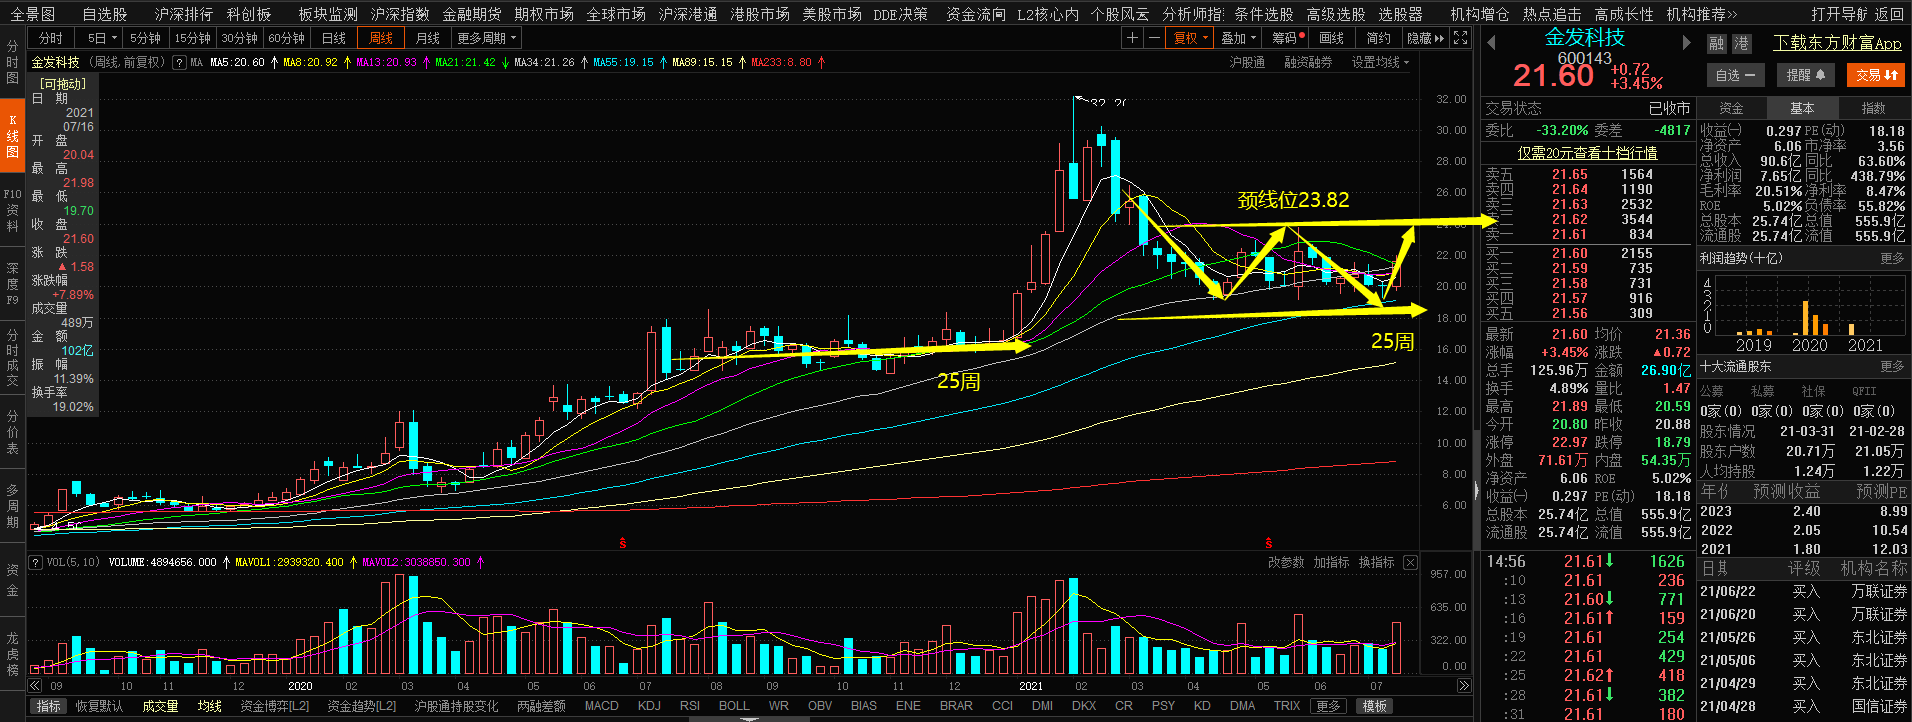Switch to the 月线 monthly chart tab
Viewport: 1912px width, 722px height.
pyautogui.click(x=428, y=38)
